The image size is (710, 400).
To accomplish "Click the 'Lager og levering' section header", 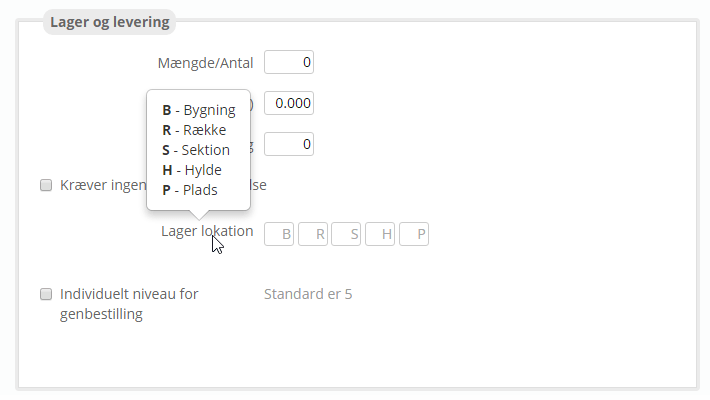I will click(x=110, y=22).
